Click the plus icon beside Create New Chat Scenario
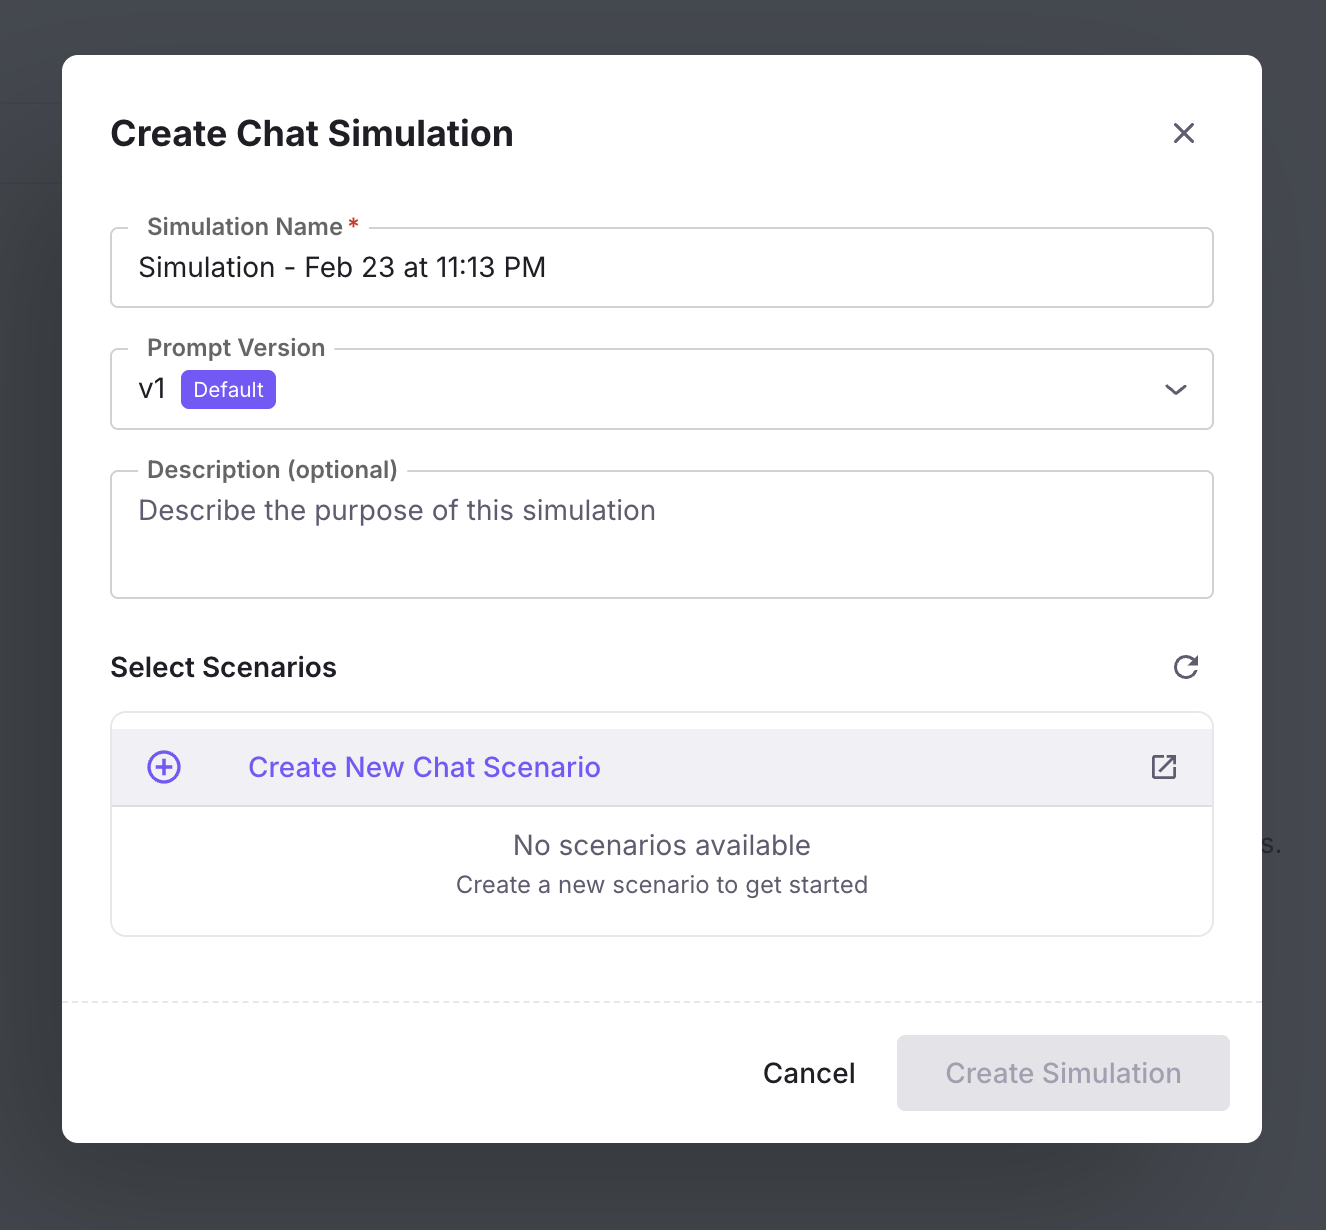 (x=163, y=766)
